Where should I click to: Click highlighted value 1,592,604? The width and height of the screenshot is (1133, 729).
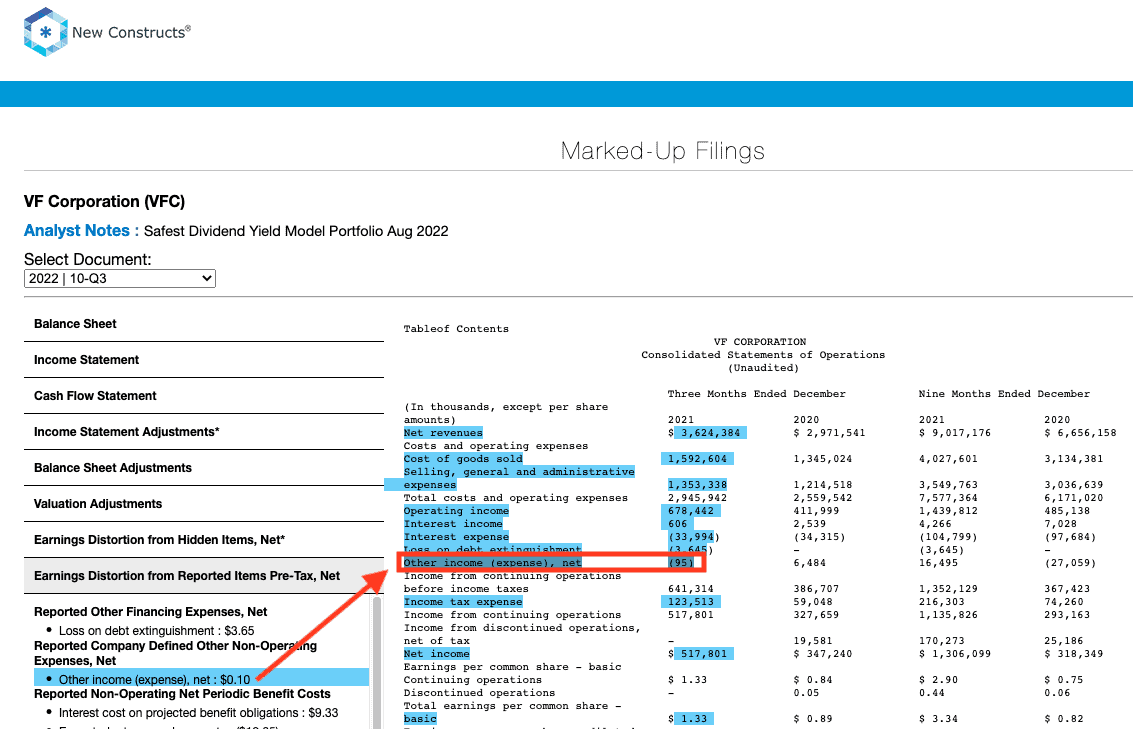pos(697,459)
